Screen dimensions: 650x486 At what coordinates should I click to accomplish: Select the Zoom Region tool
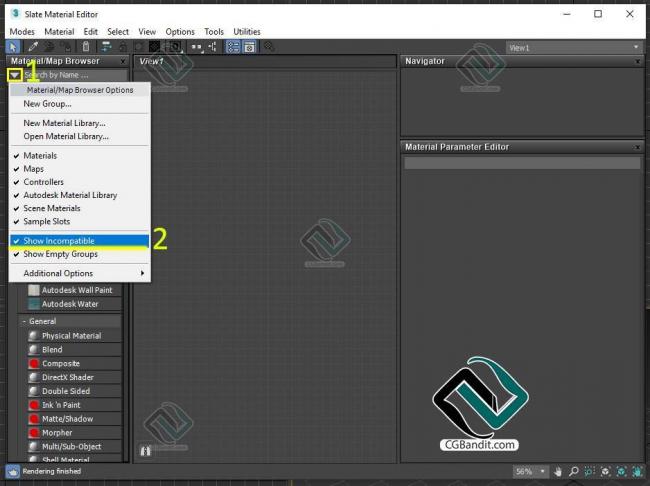pyautogui.click(x=589, y=471)
